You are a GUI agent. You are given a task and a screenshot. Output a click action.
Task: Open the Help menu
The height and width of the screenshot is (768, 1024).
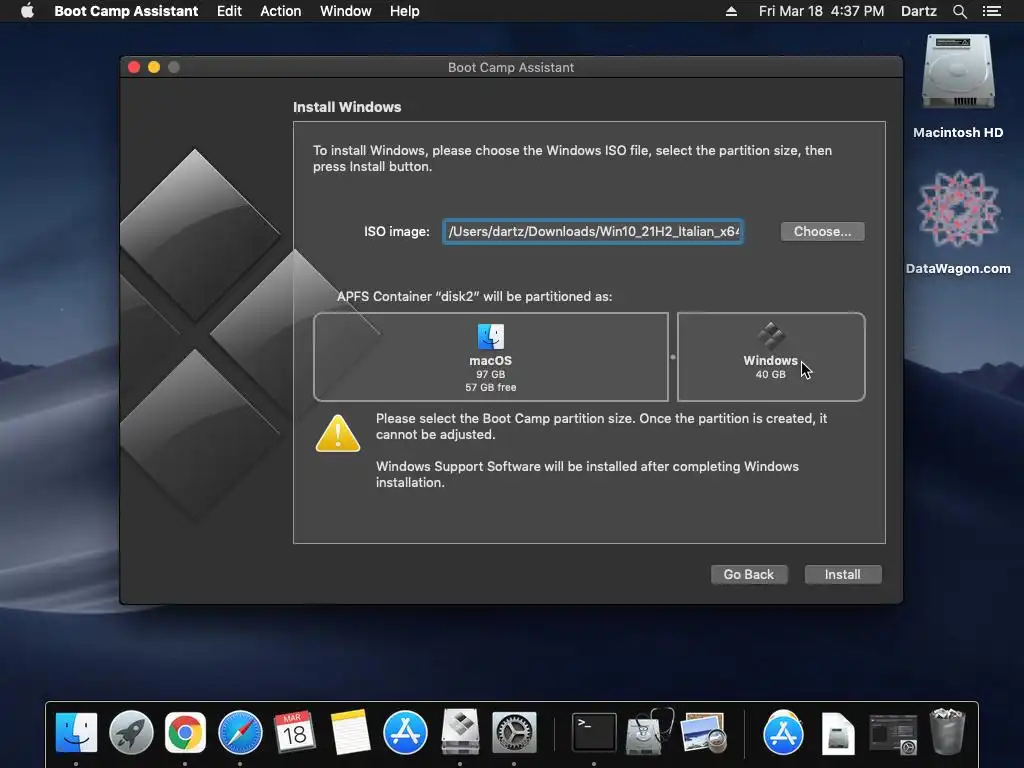pos(404,11)
